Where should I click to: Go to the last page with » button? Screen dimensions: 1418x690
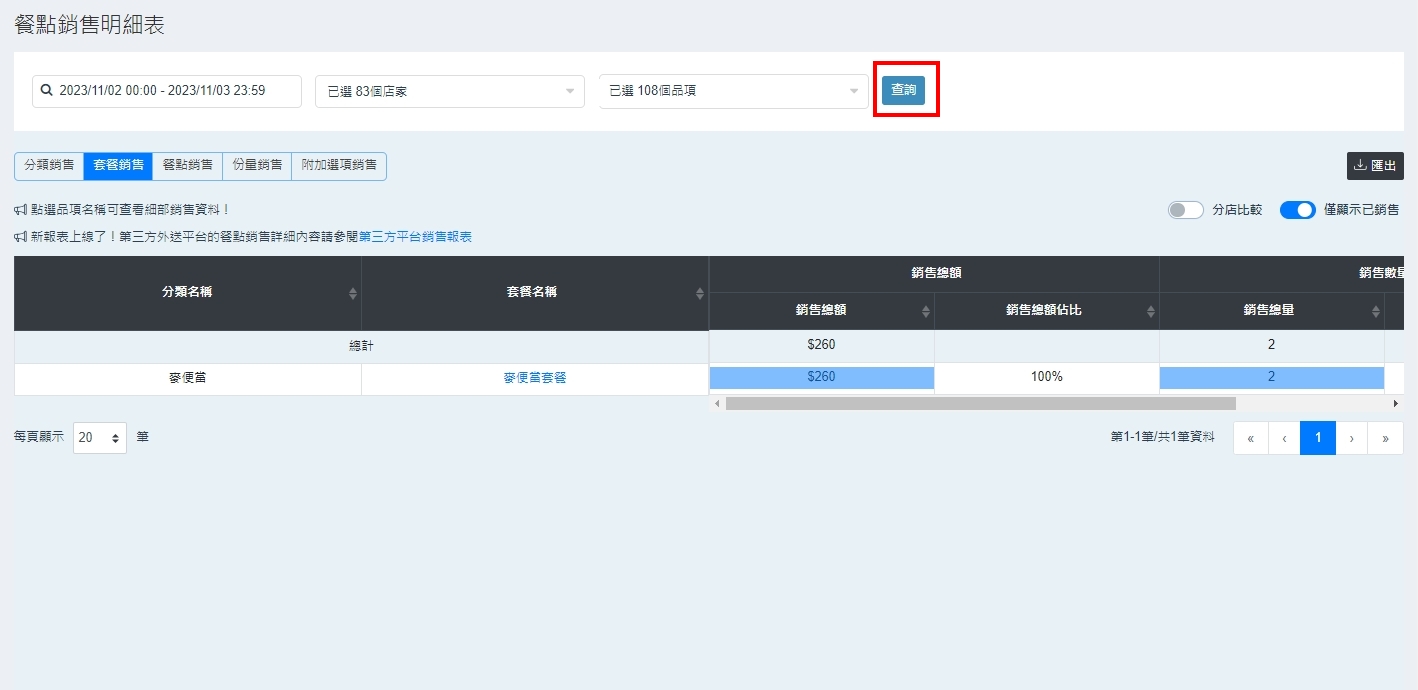pos(1385,438)
